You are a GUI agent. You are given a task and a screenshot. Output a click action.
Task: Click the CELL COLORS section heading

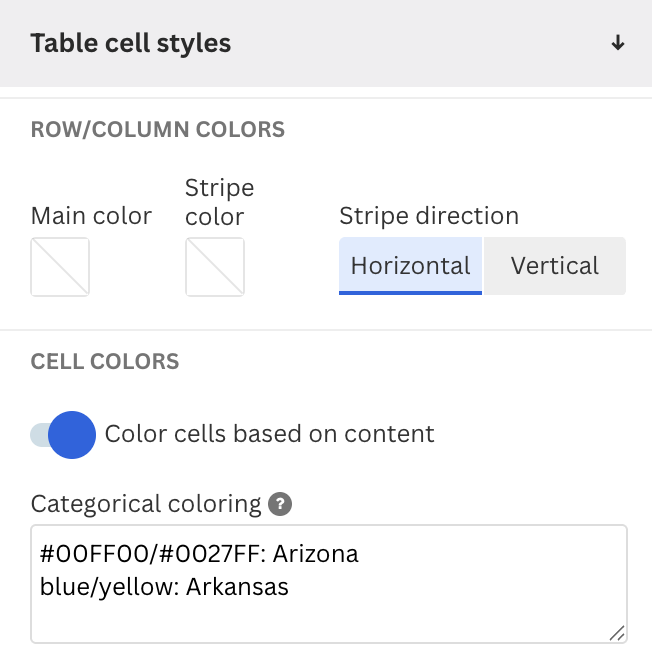[105, 362]
